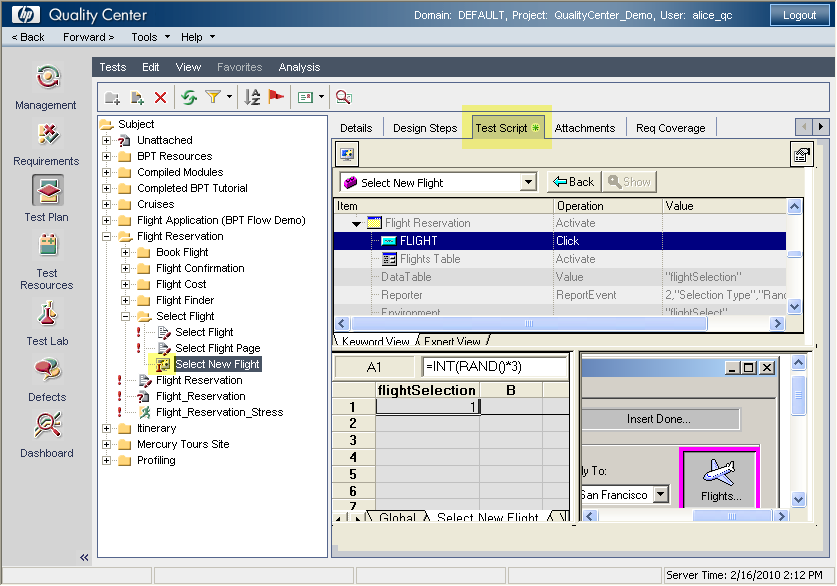Click Forward > navigation link
This screenshot has width=837, height=586.
tap(88, 37)
